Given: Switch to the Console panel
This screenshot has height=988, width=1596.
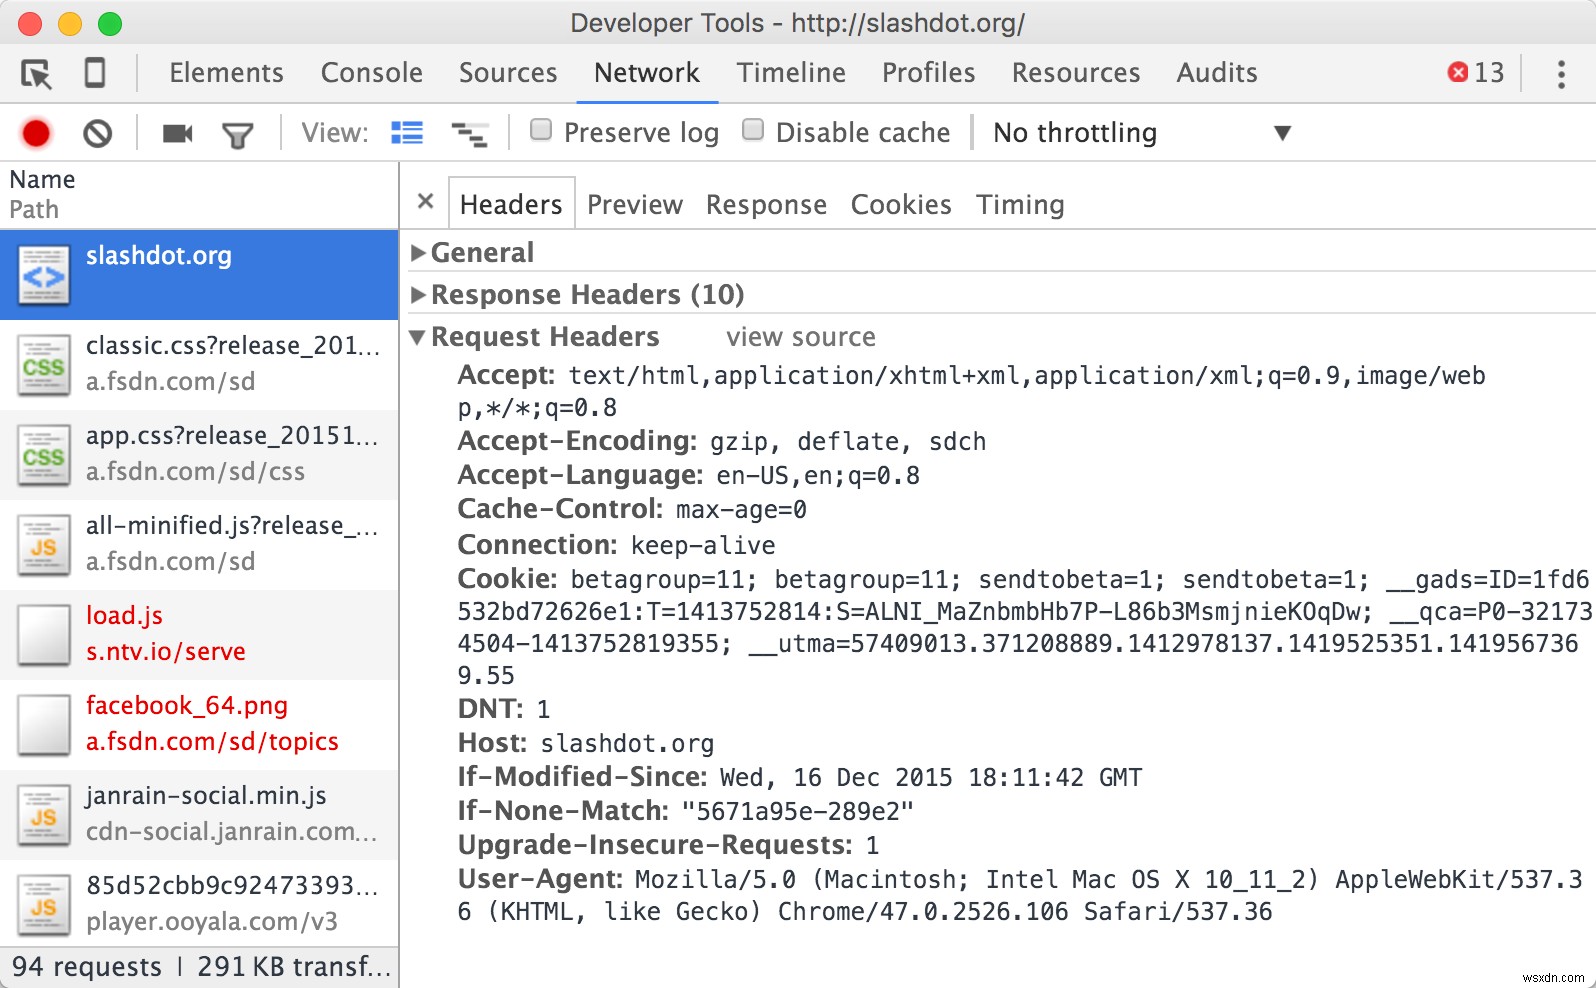Looking at the screenshot, I should [371, 73].
